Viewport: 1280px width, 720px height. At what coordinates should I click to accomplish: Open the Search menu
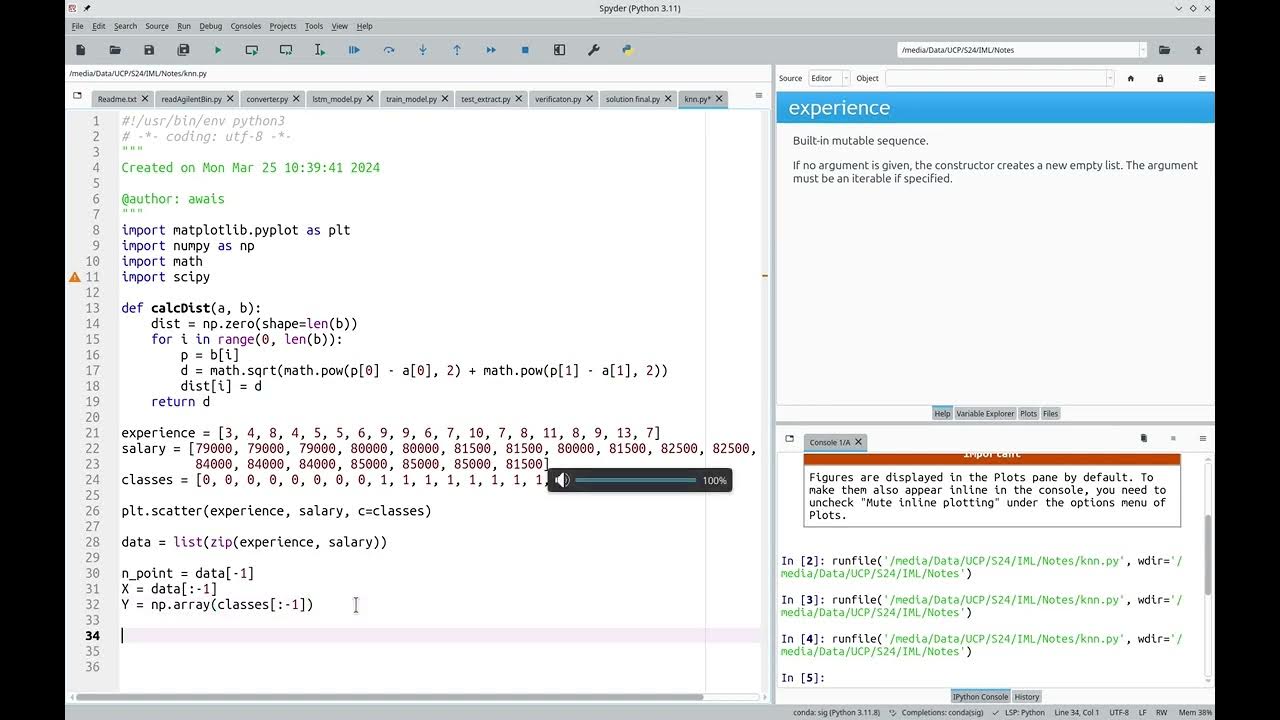tap(126, 26)
